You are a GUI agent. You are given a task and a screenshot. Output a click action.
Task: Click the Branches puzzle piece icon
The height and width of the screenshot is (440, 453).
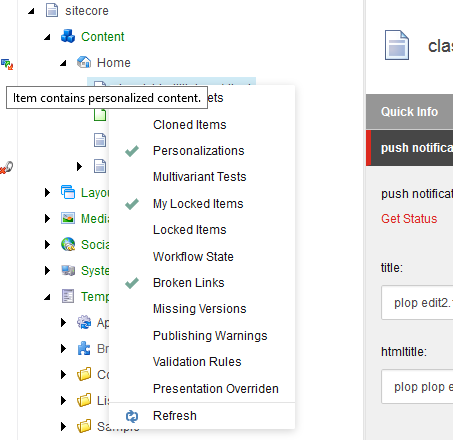click(84, 348)
